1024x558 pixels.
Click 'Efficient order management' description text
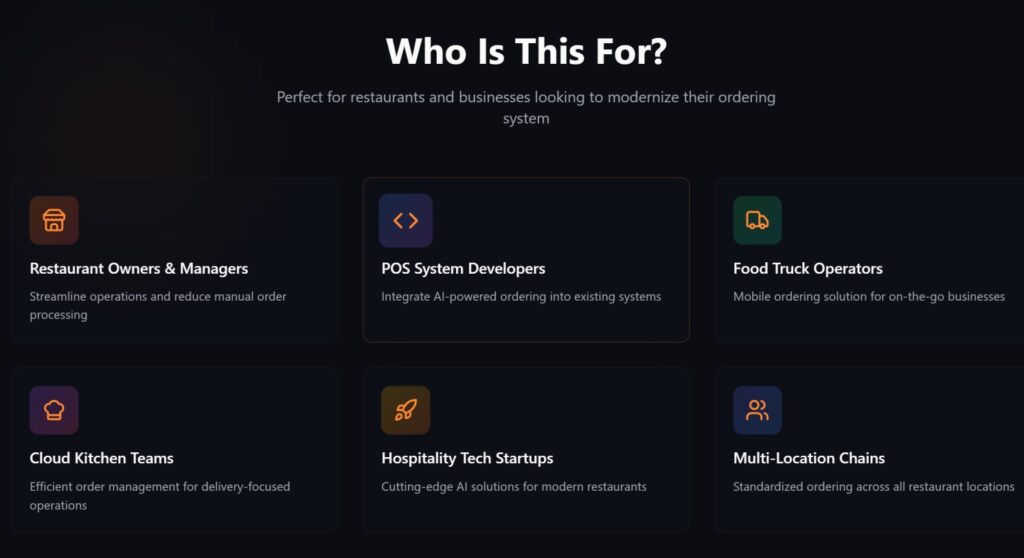160,495
